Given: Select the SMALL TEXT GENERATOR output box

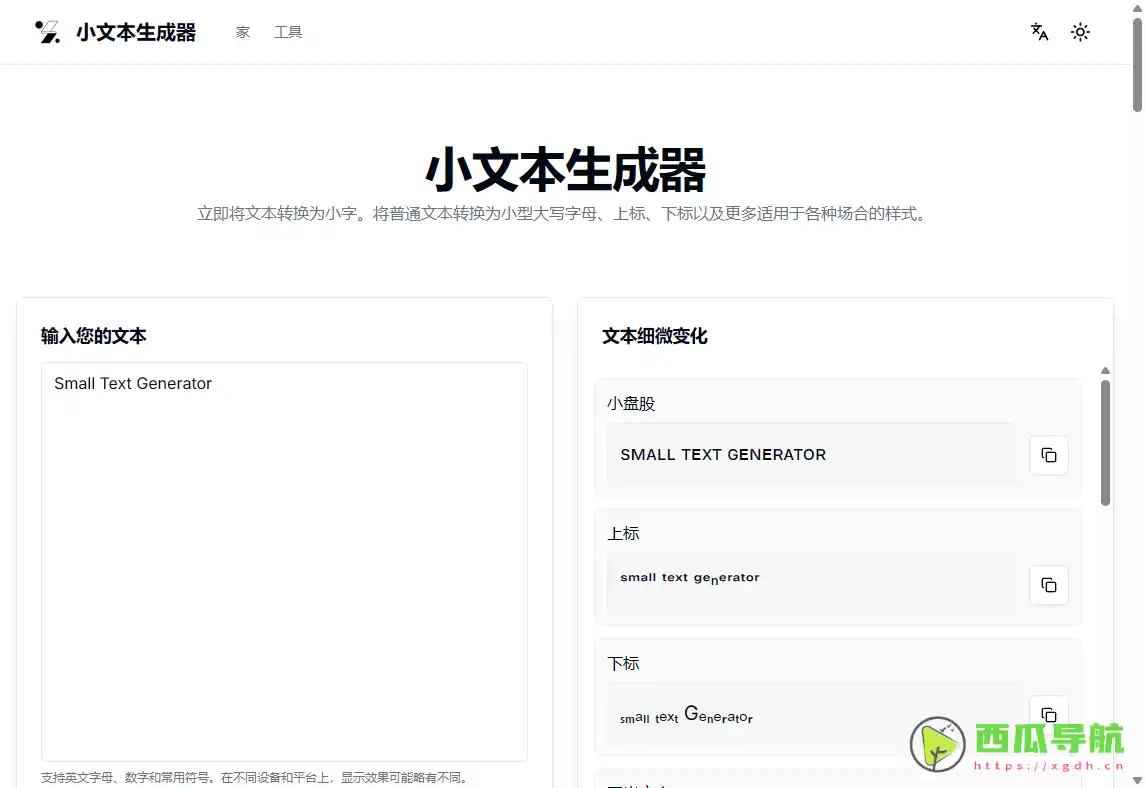Looking at the screenshot, I should [x=810, y=455].
